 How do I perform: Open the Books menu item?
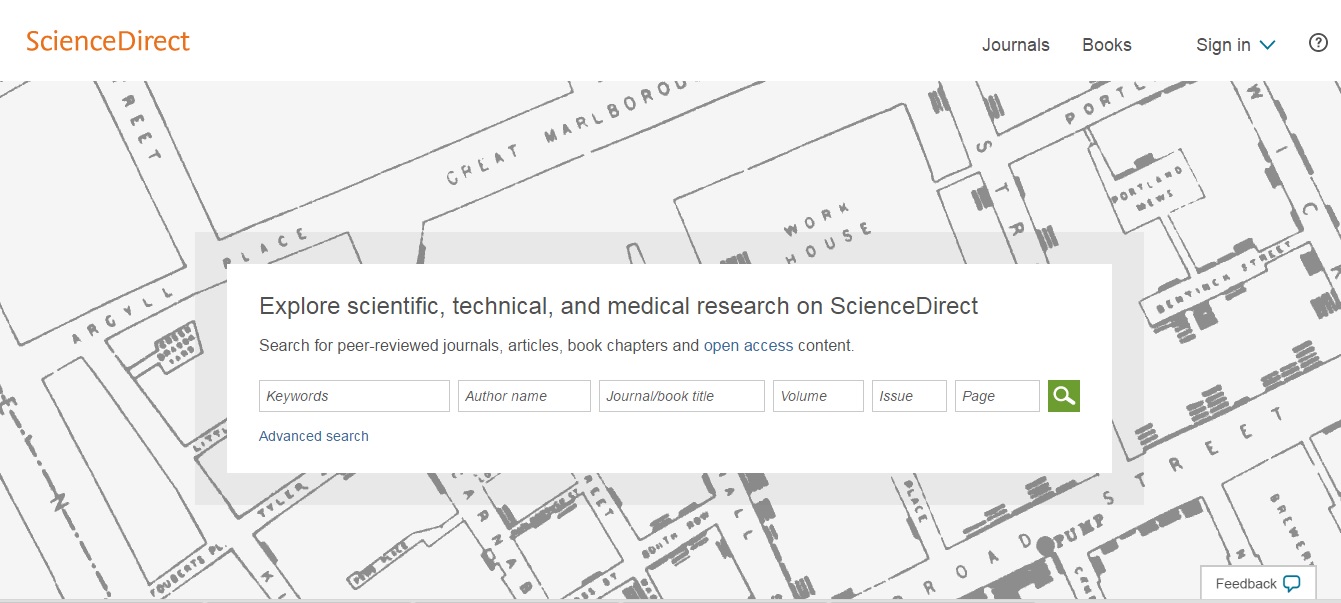tap(1106, 45)
